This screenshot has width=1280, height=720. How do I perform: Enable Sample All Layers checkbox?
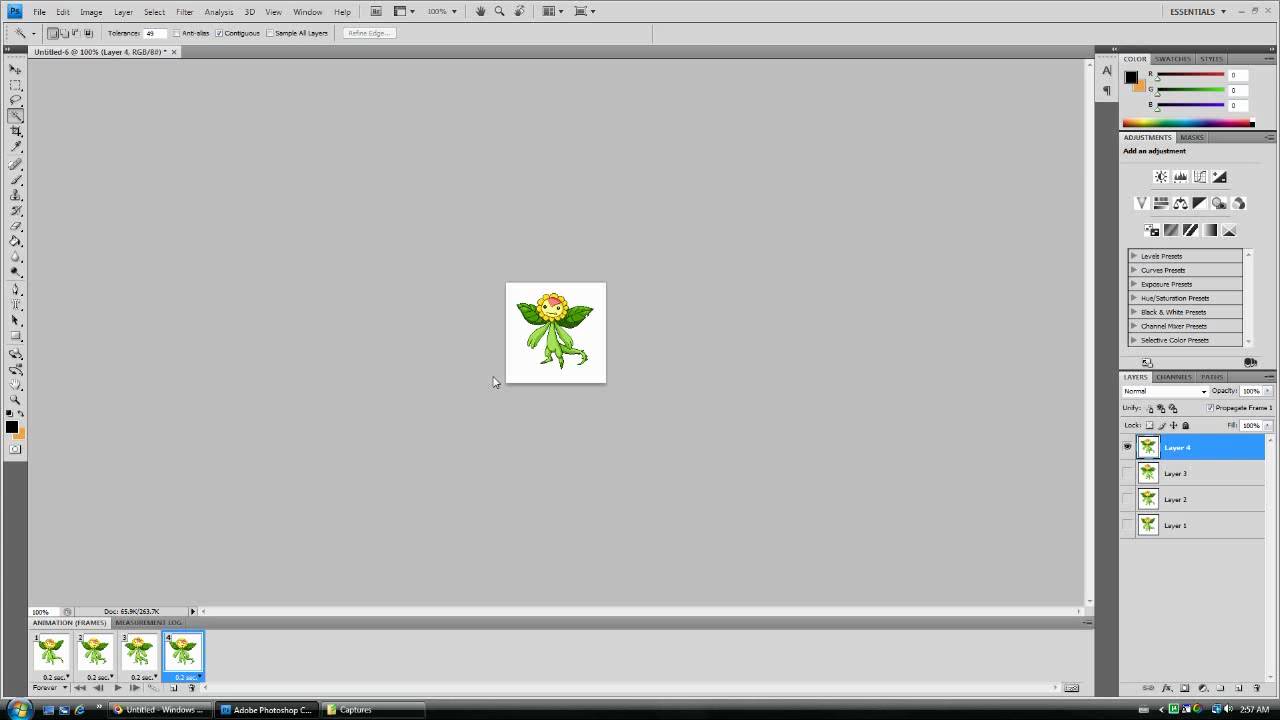click(270, 33)
